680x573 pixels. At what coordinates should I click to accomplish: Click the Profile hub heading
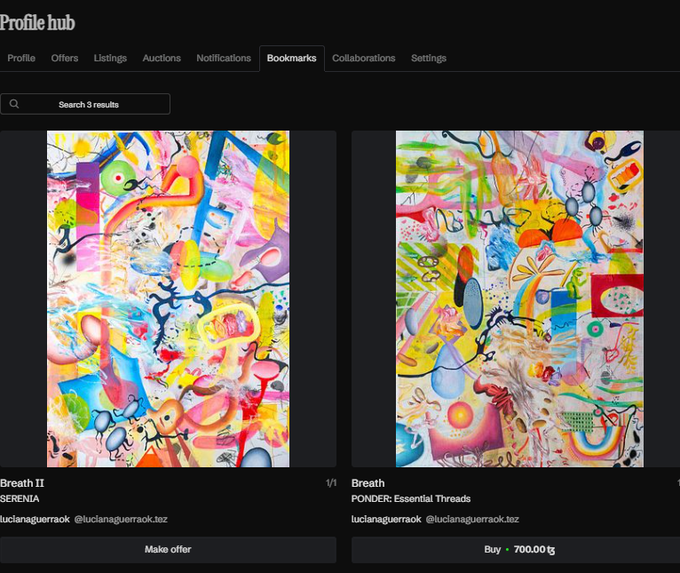[37, 23]
